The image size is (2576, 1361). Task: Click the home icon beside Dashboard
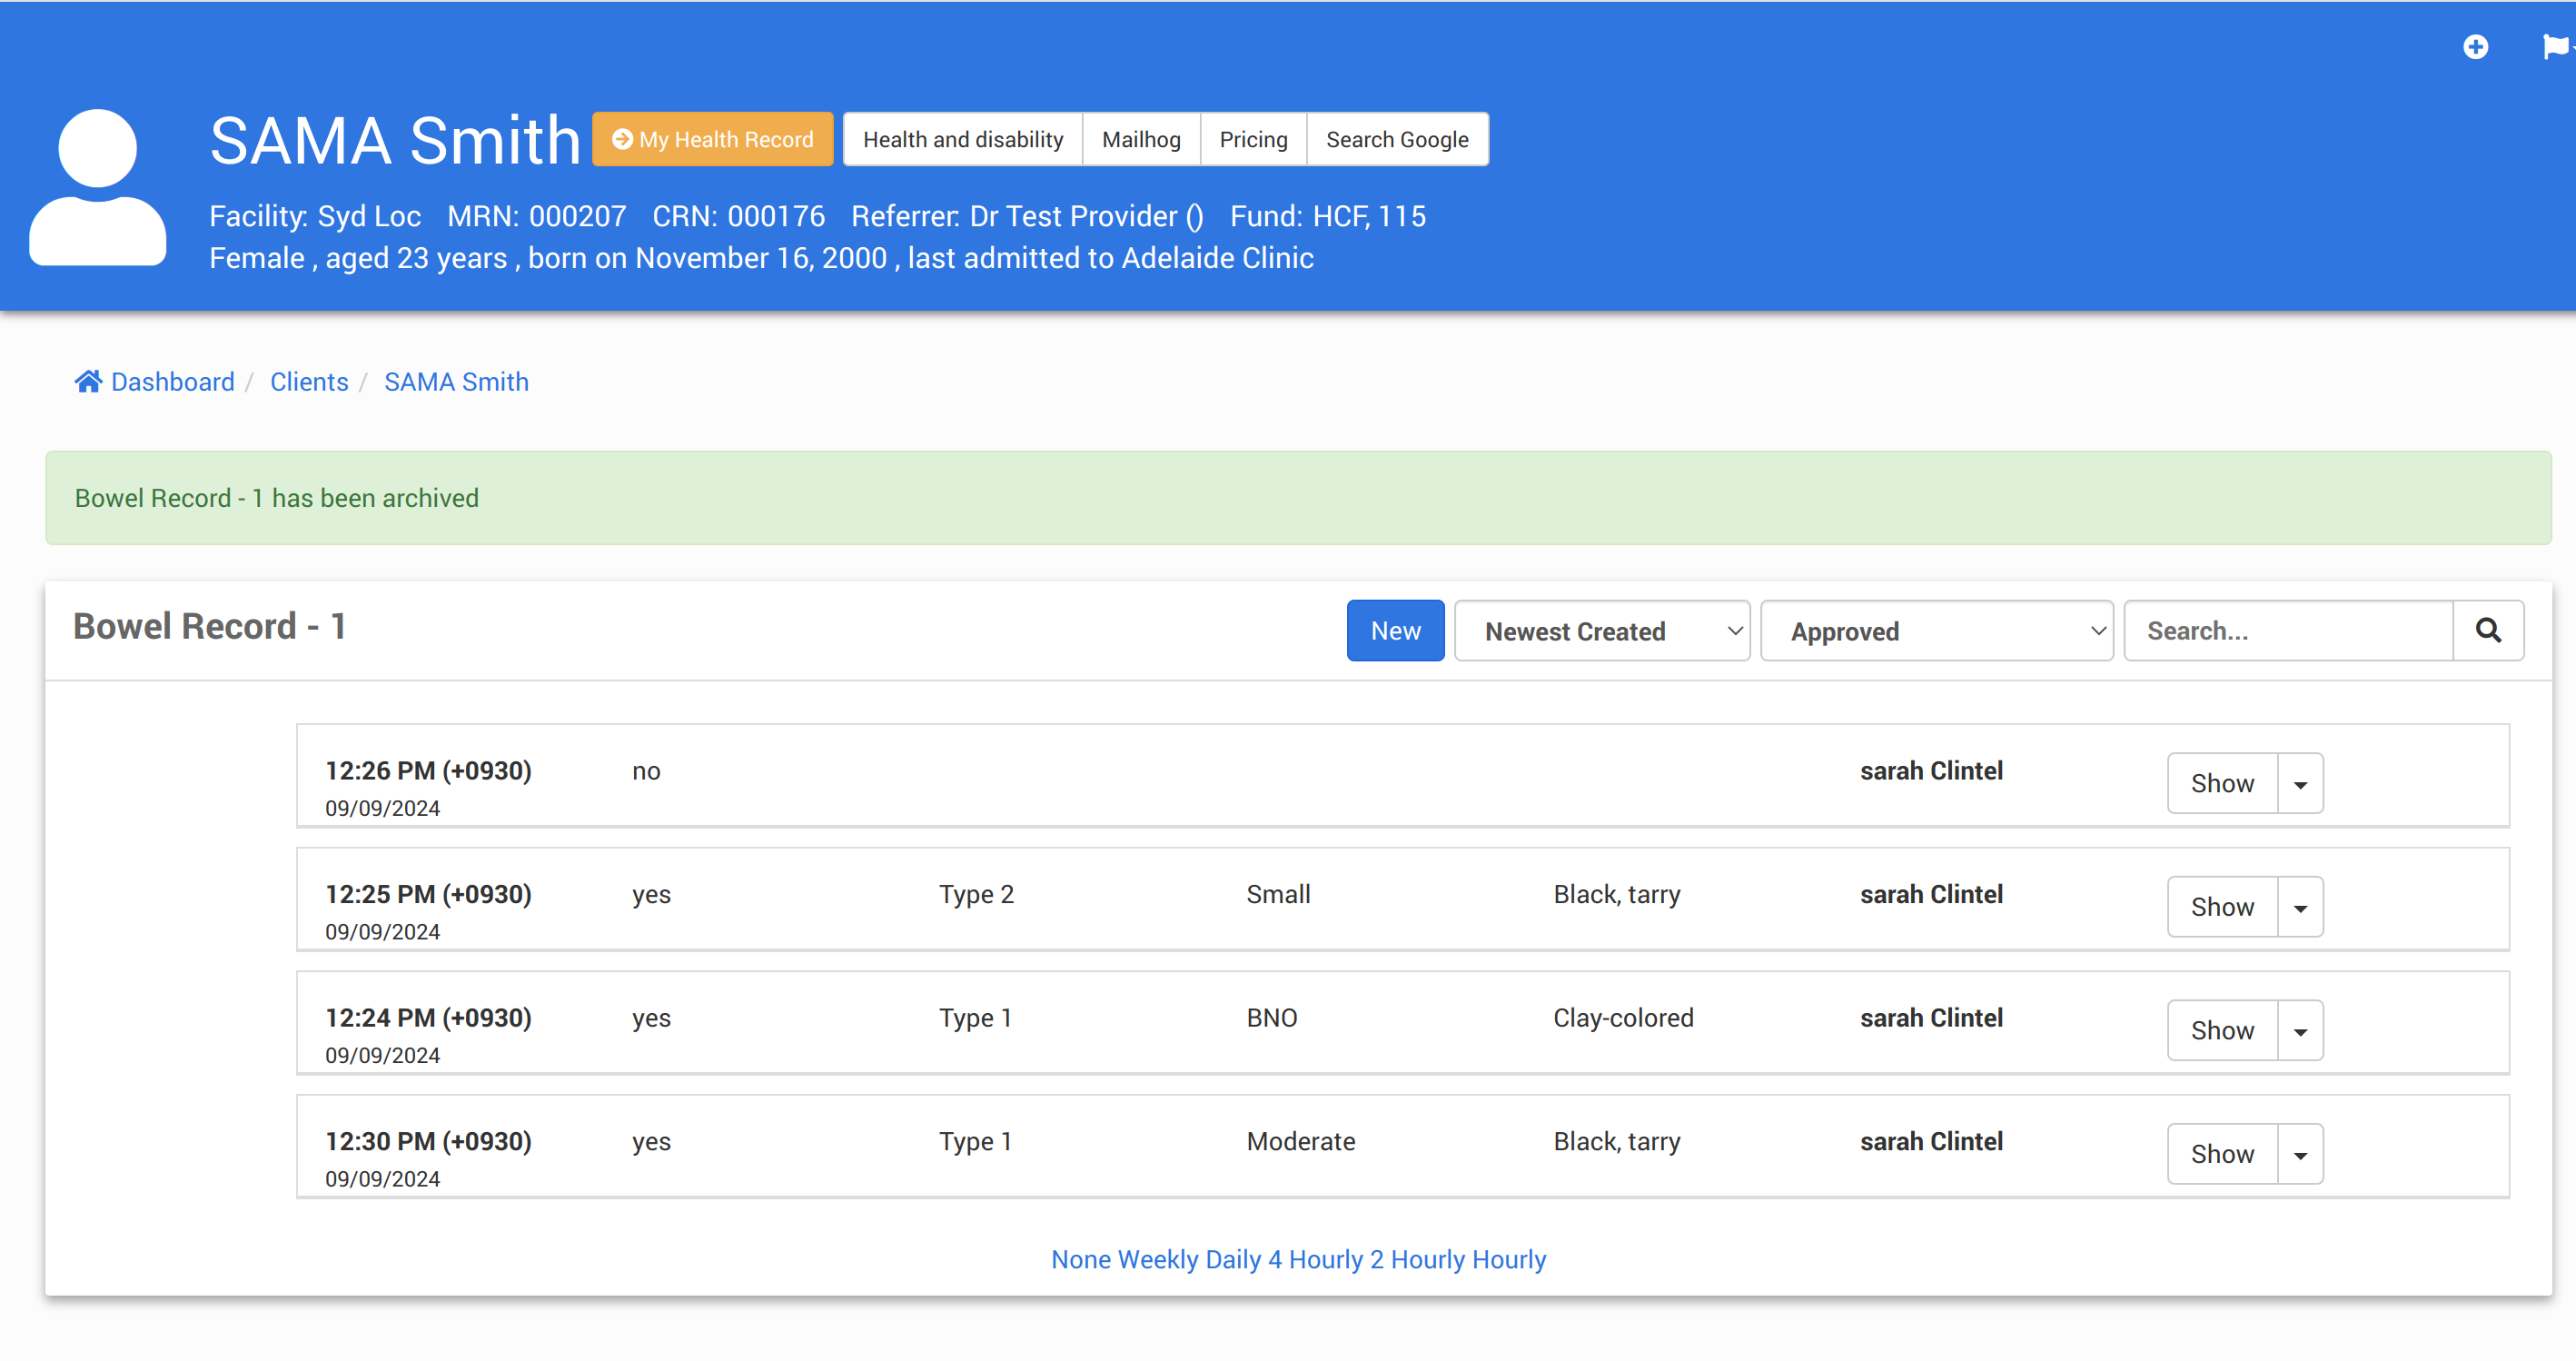tap(88, 382)
